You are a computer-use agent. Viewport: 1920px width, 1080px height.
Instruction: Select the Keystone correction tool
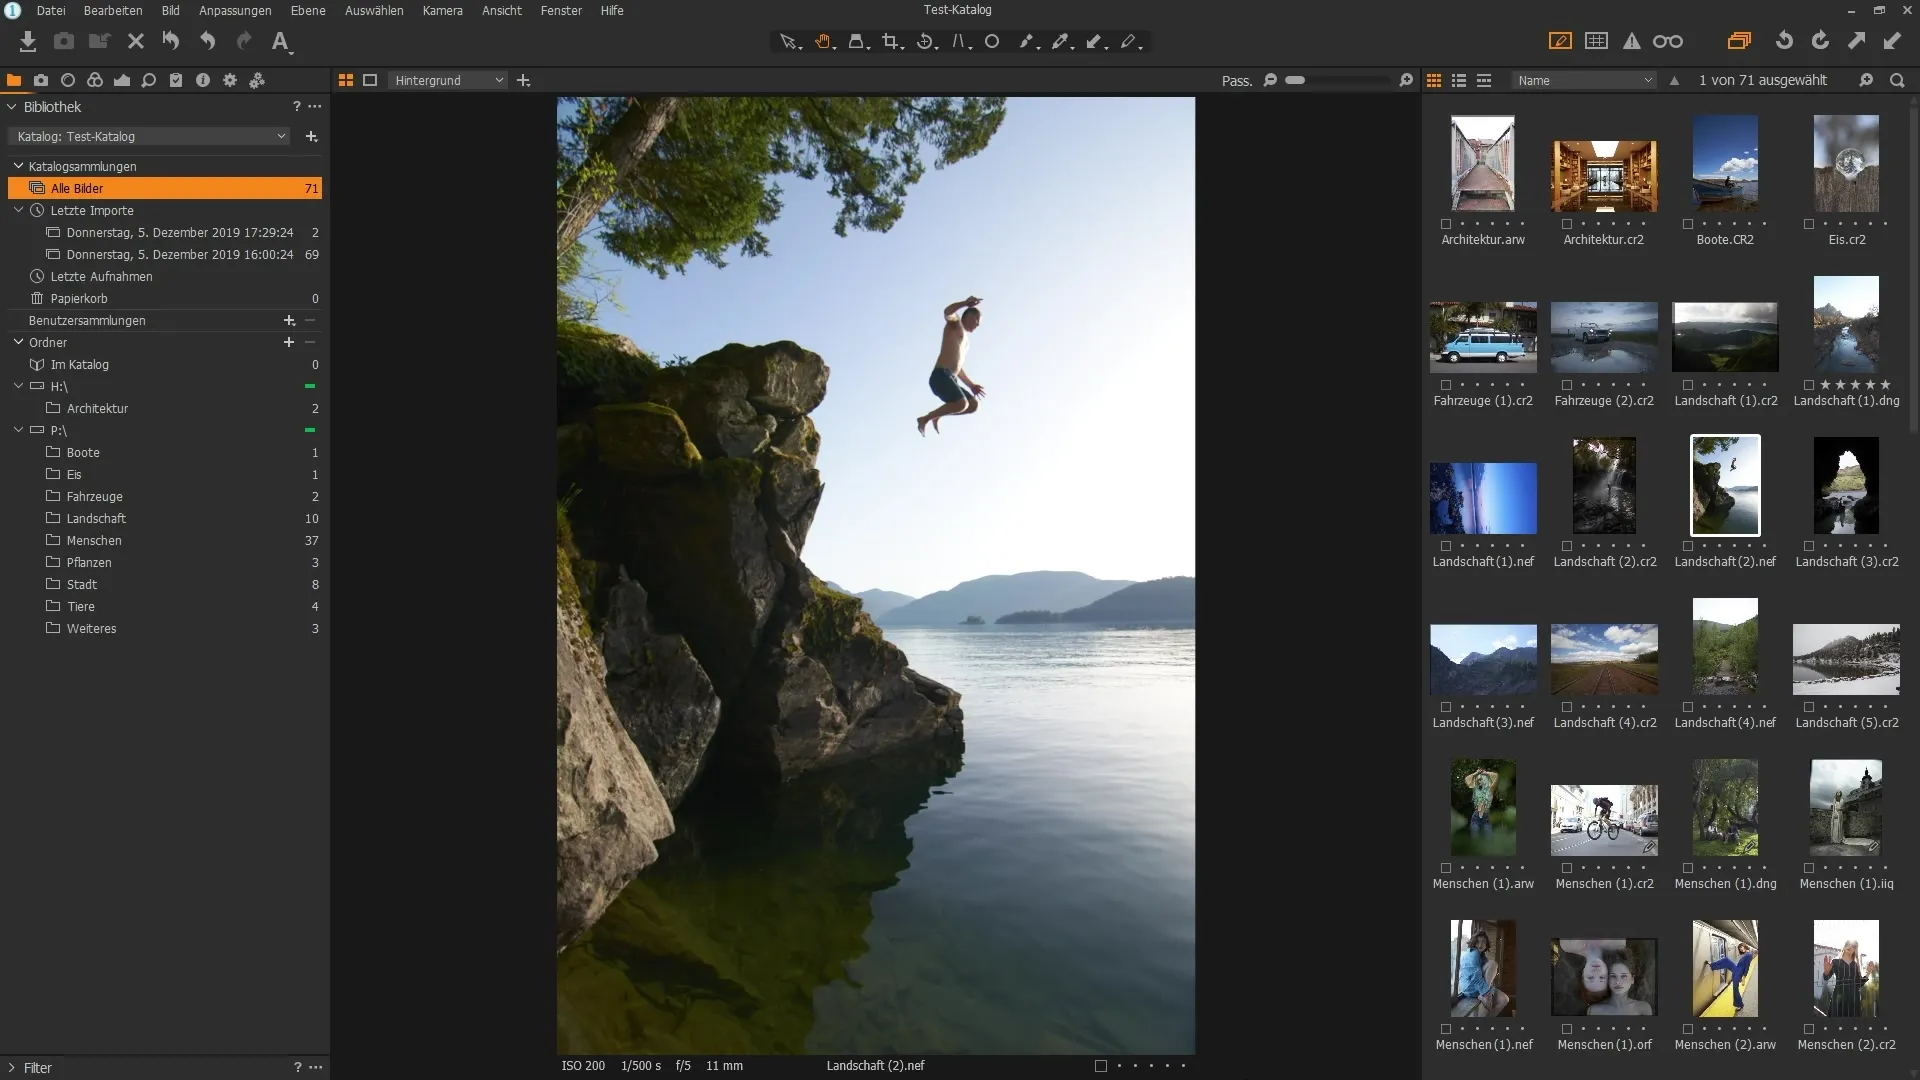click(x=961, y=42)
